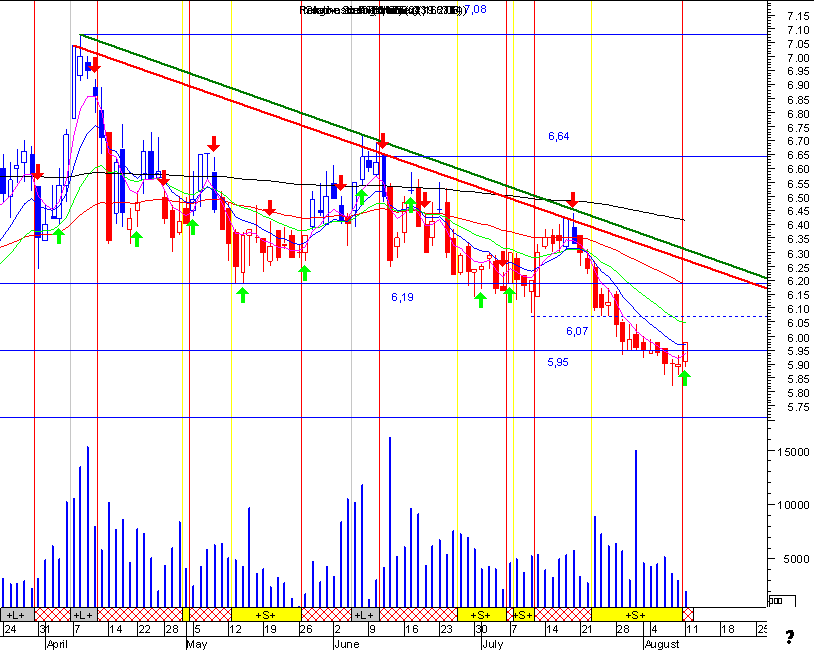Click the August month label

pyautogui.click(x=662, y=644)
